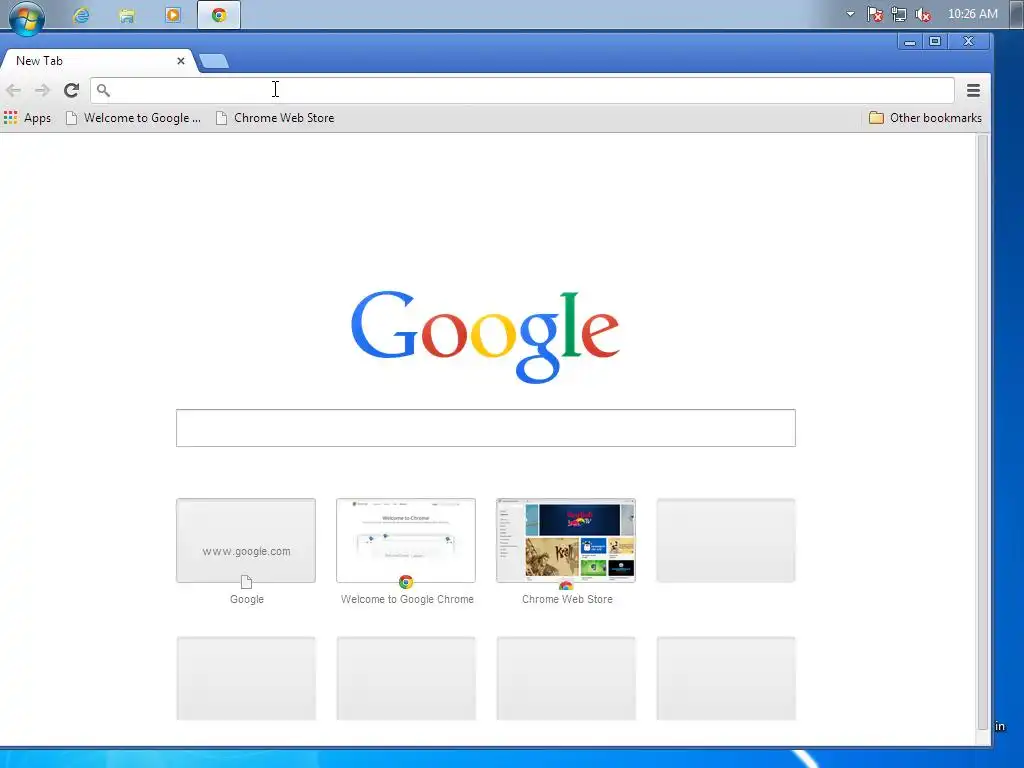Minimize the Chrome window
This screenshot has height=768, width=1024.
point(909,42)
